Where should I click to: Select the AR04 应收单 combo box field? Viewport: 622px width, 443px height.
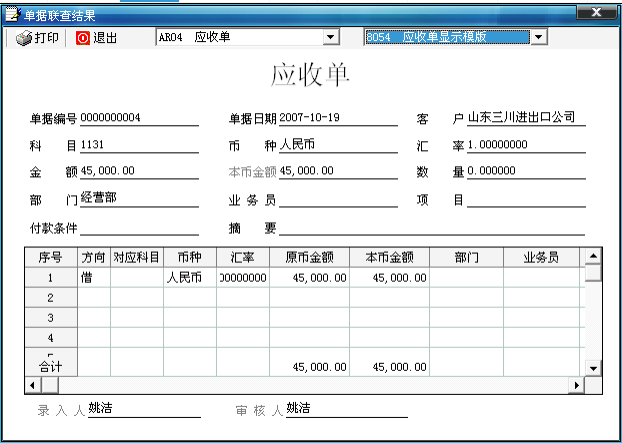(x=248, y=38)
